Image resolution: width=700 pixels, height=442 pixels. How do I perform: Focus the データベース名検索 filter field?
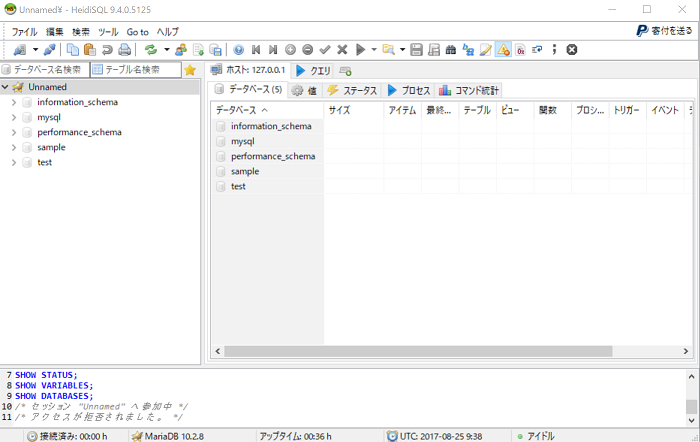45,70
